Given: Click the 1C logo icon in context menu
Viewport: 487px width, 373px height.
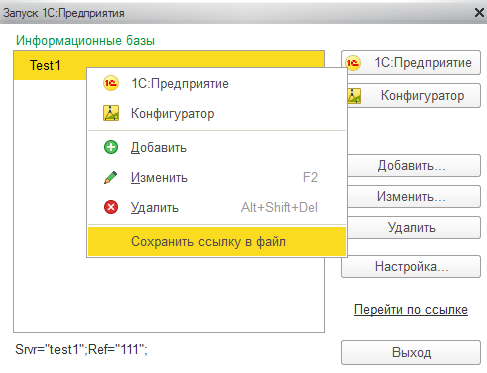Looking at the screenshot, I should (111, 83).
